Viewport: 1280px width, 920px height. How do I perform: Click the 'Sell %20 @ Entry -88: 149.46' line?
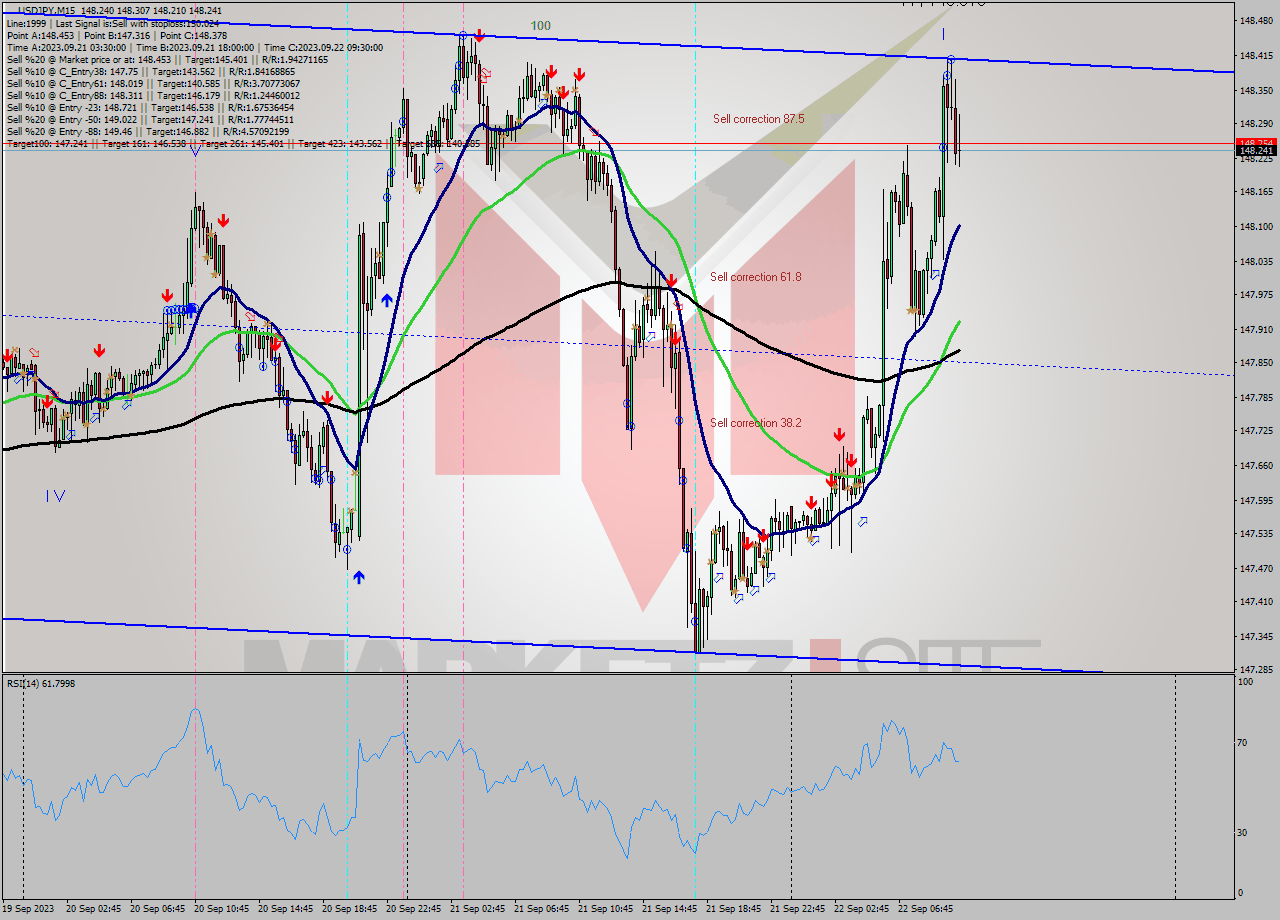[148, 131]
